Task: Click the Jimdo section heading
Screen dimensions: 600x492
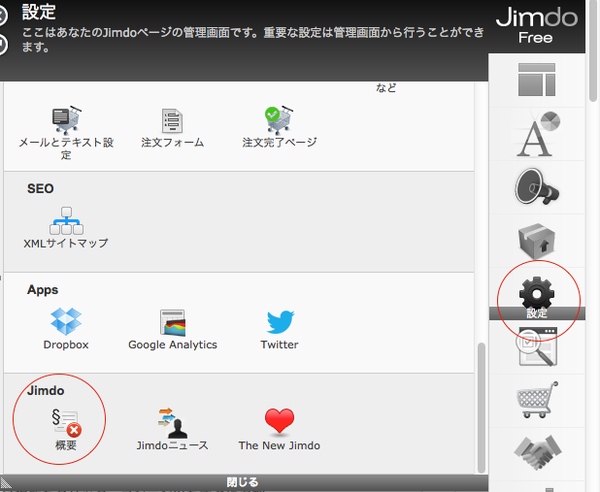Action: point(46,391)
